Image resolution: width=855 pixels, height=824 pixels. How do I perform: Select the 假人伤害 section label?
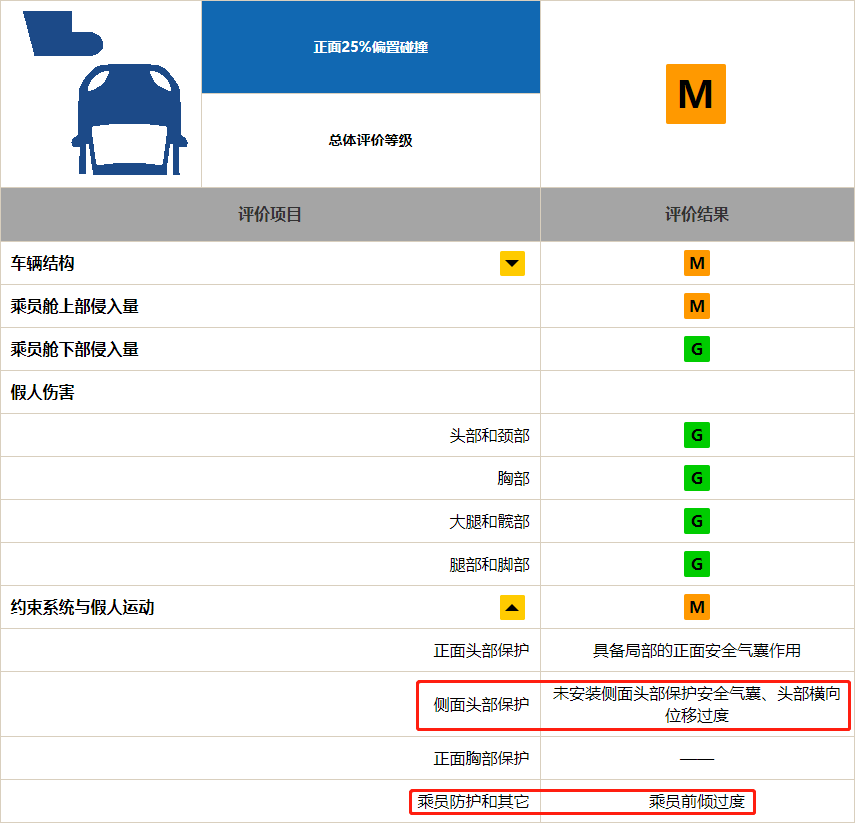coord(43,392)
